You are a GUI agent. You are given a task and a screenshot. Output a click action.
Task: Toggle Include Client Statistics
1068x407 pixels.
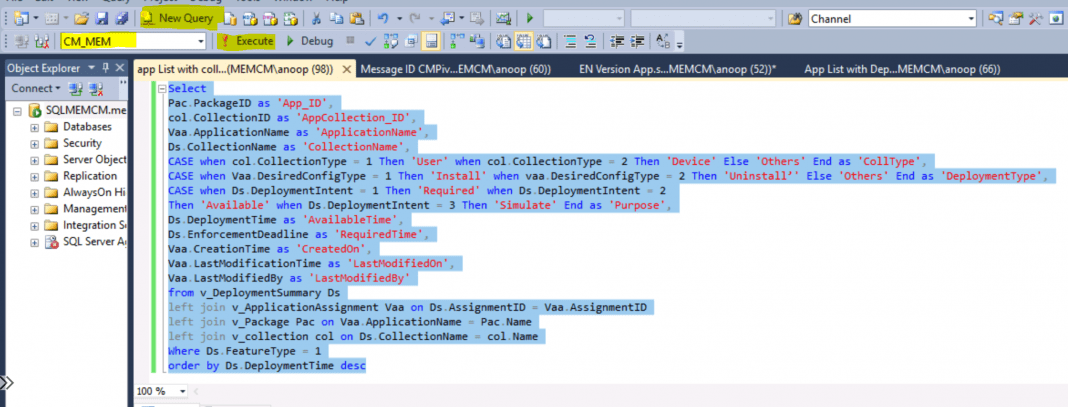pos(476,41)
